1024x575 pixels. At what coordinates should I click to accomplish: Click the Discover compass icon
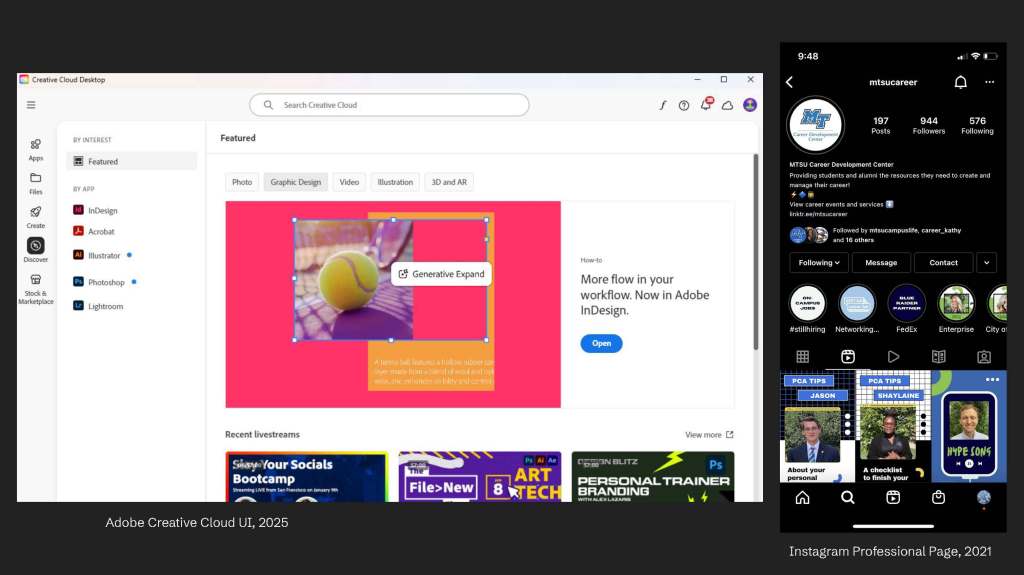pos(36,246)
